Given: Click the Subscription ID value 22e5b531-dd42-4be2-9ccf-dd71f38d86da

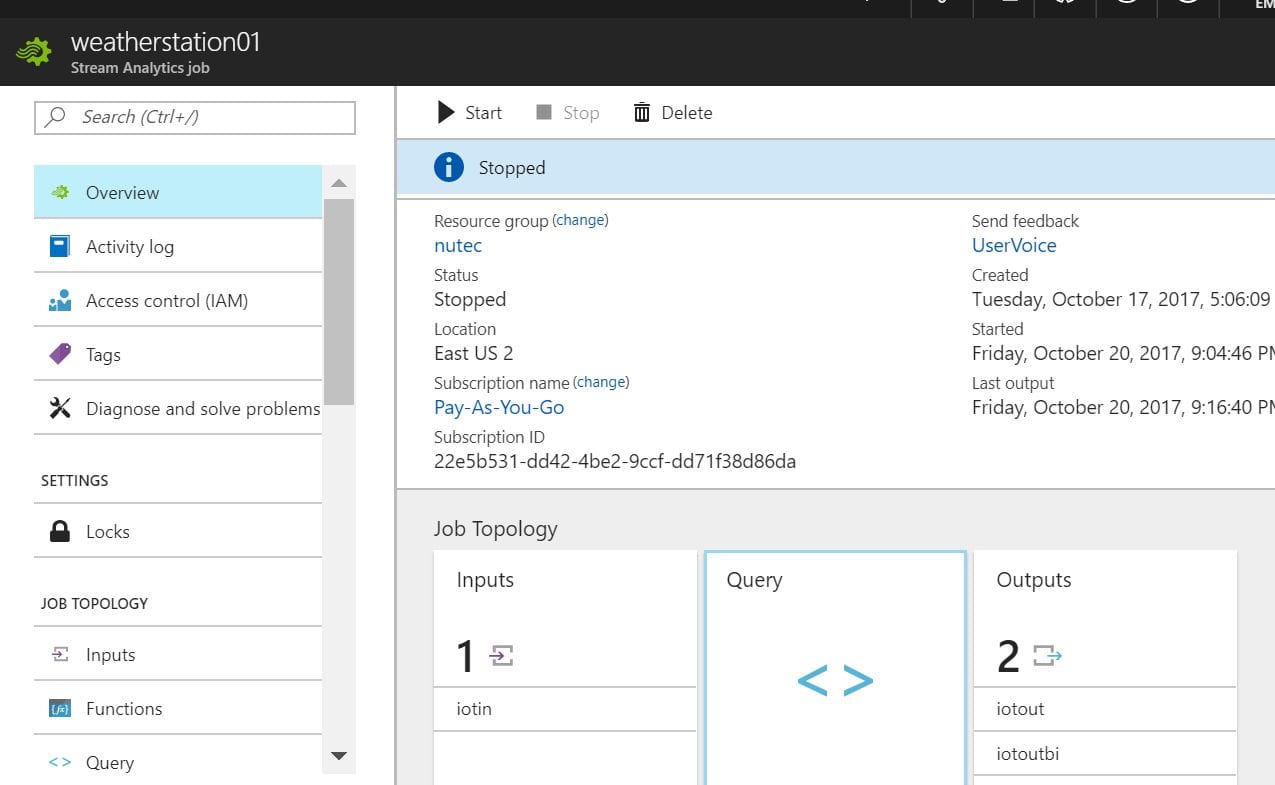Looking at the screenshot, I should click(x=615, y=461).
